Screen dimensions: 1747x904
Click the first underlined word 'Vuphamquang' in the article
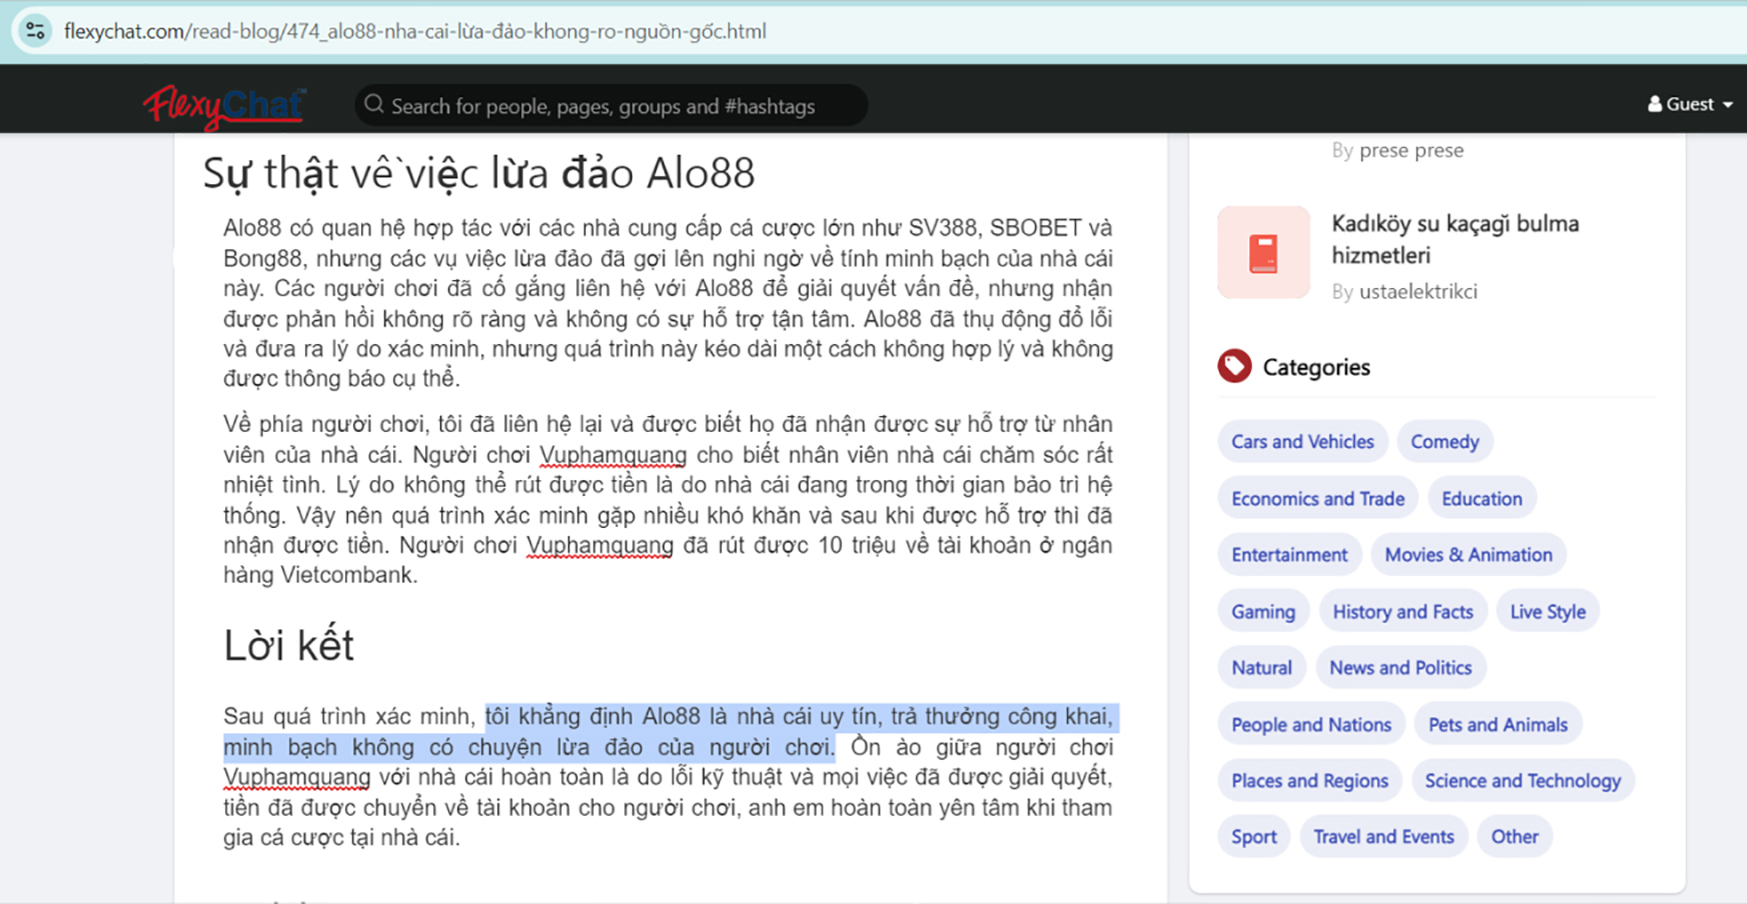(613, 455)
